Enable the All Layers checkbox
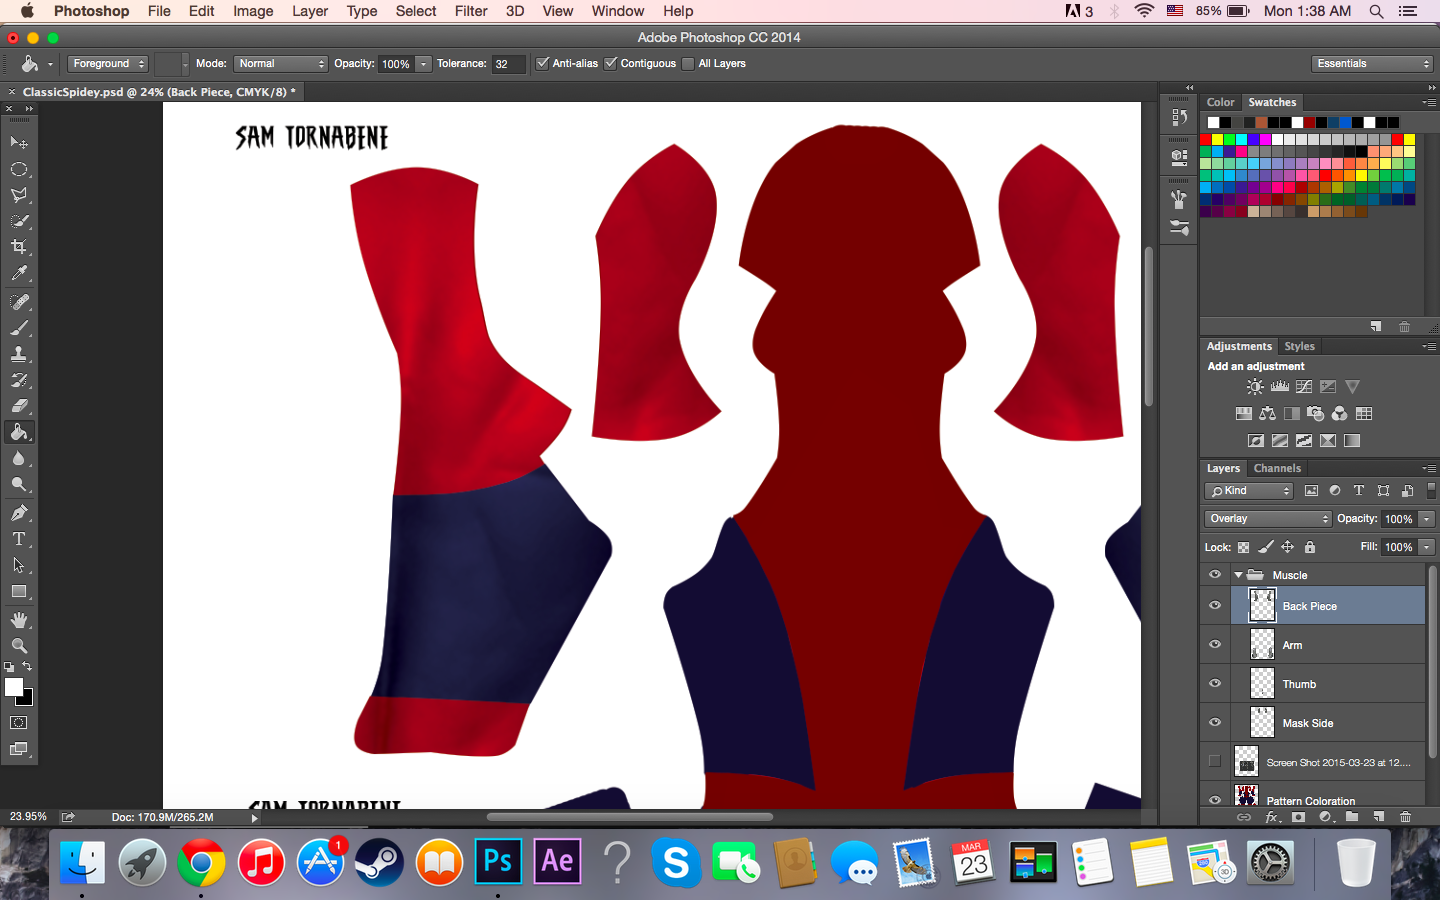The height and width of the screenshot is (900, 1440). (688, 63)
